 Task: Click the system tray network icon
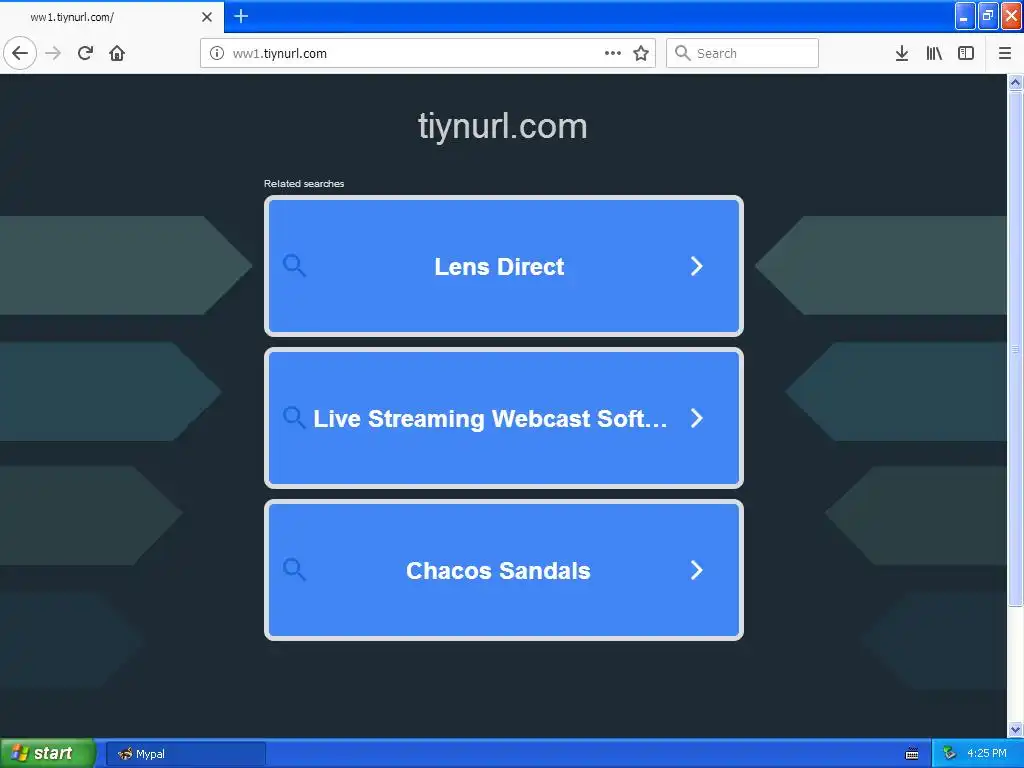[950, 753]
